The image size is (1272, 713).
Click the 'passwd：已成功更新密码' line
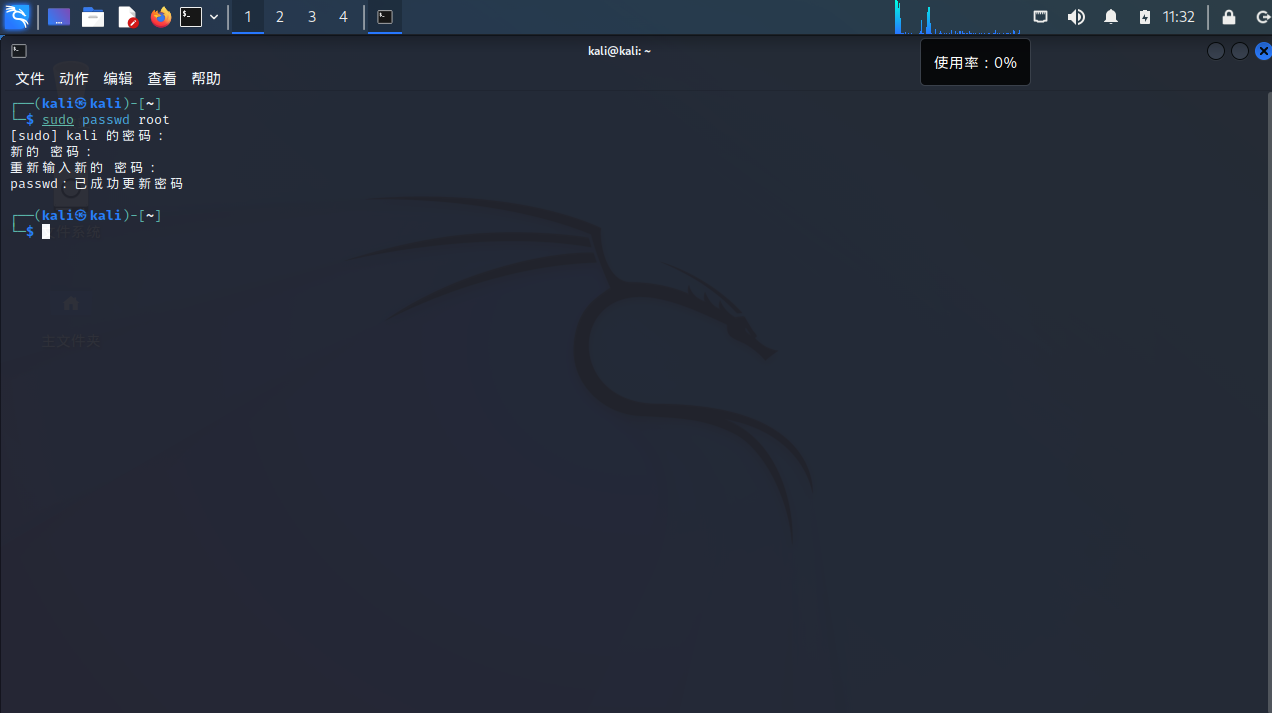[x=97, y=184]
